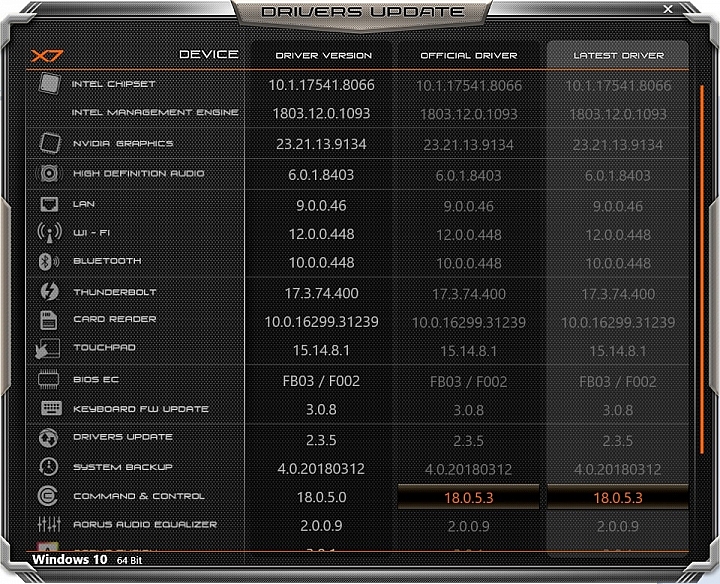Click the Keyboard FW Update label
720x584 pixels.
coord(141,409)
